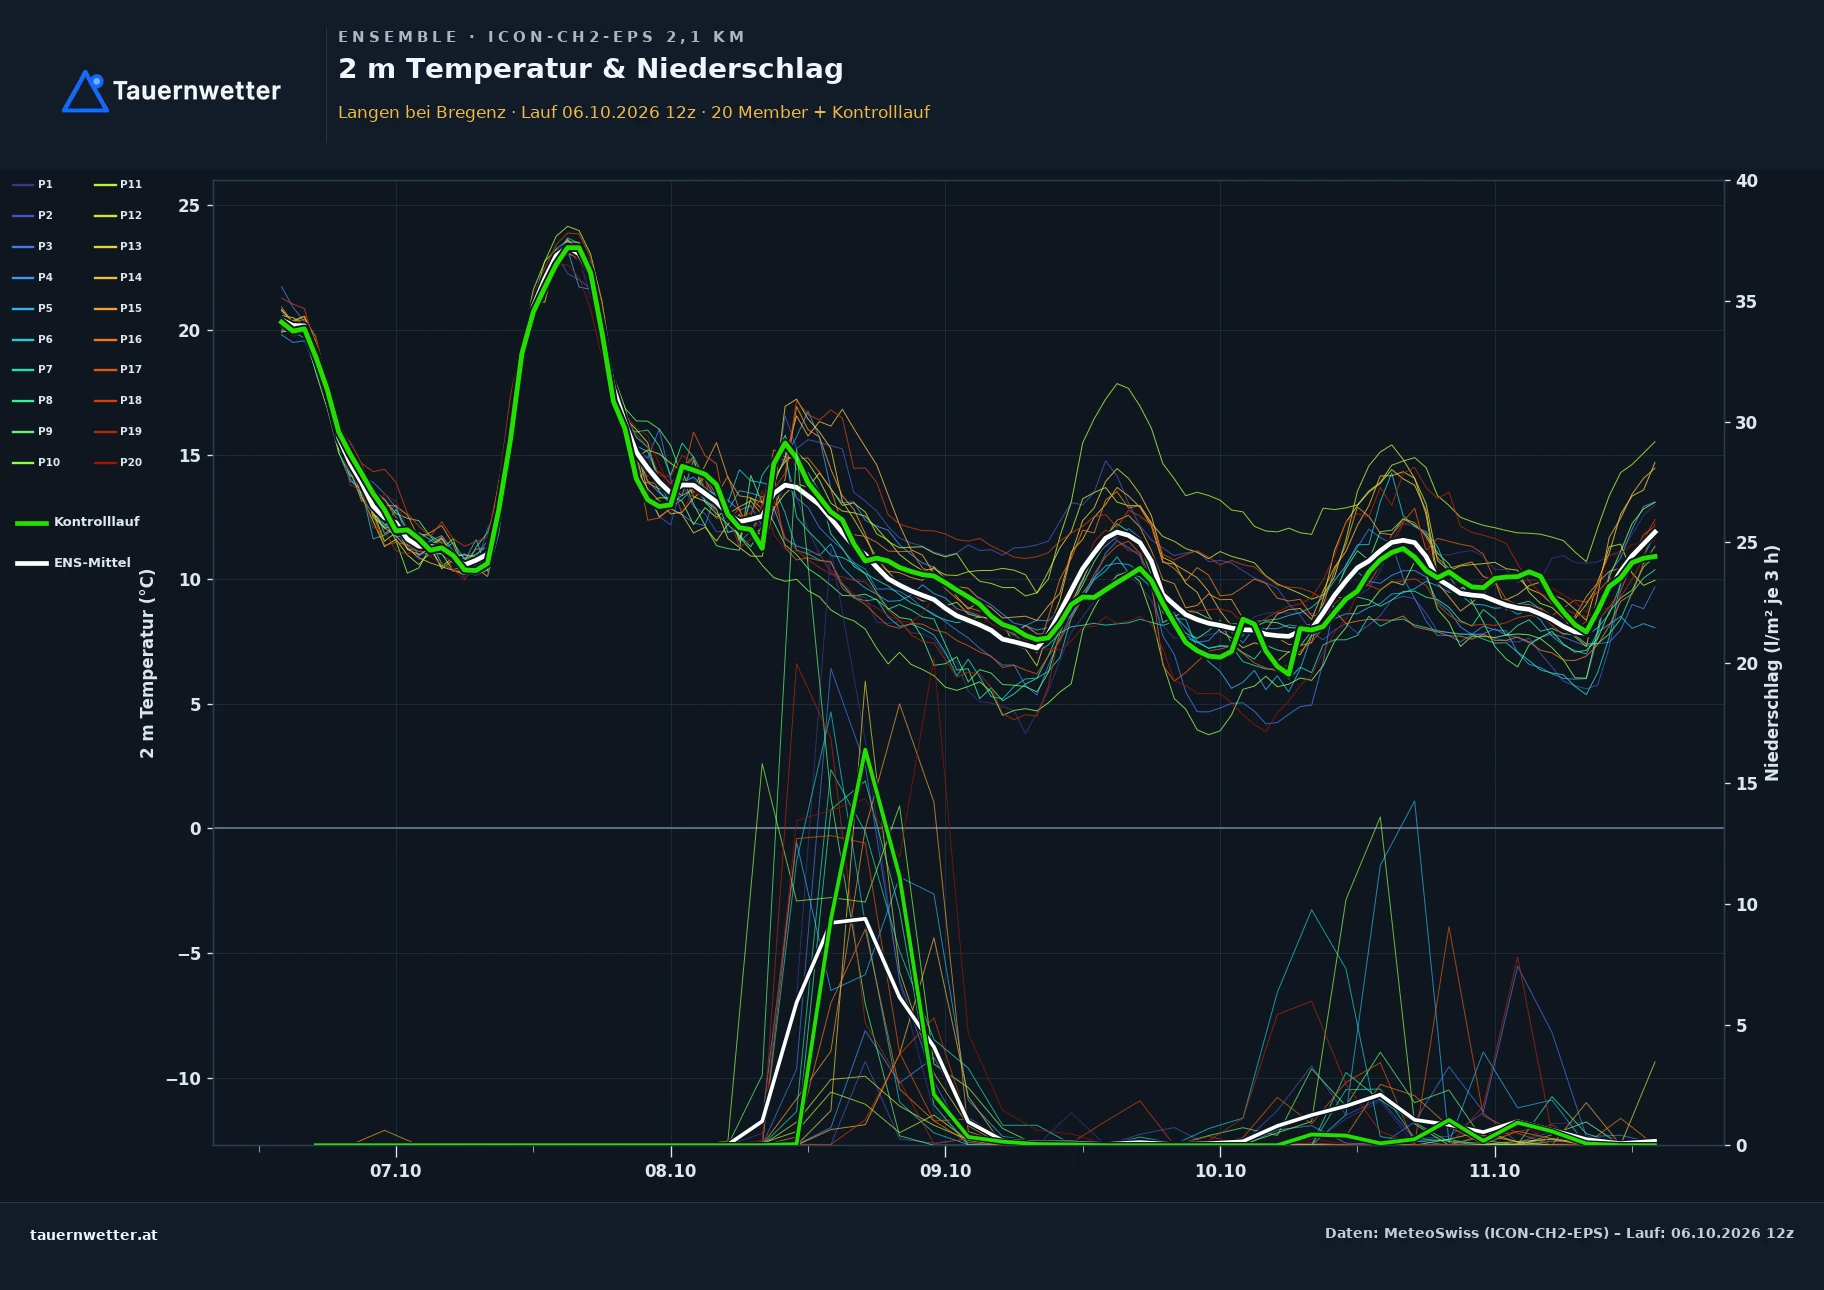The height and width of the screenshot is (1290, 1824).
Task: Click the 09.10 date axis label
Action: 945,1171
